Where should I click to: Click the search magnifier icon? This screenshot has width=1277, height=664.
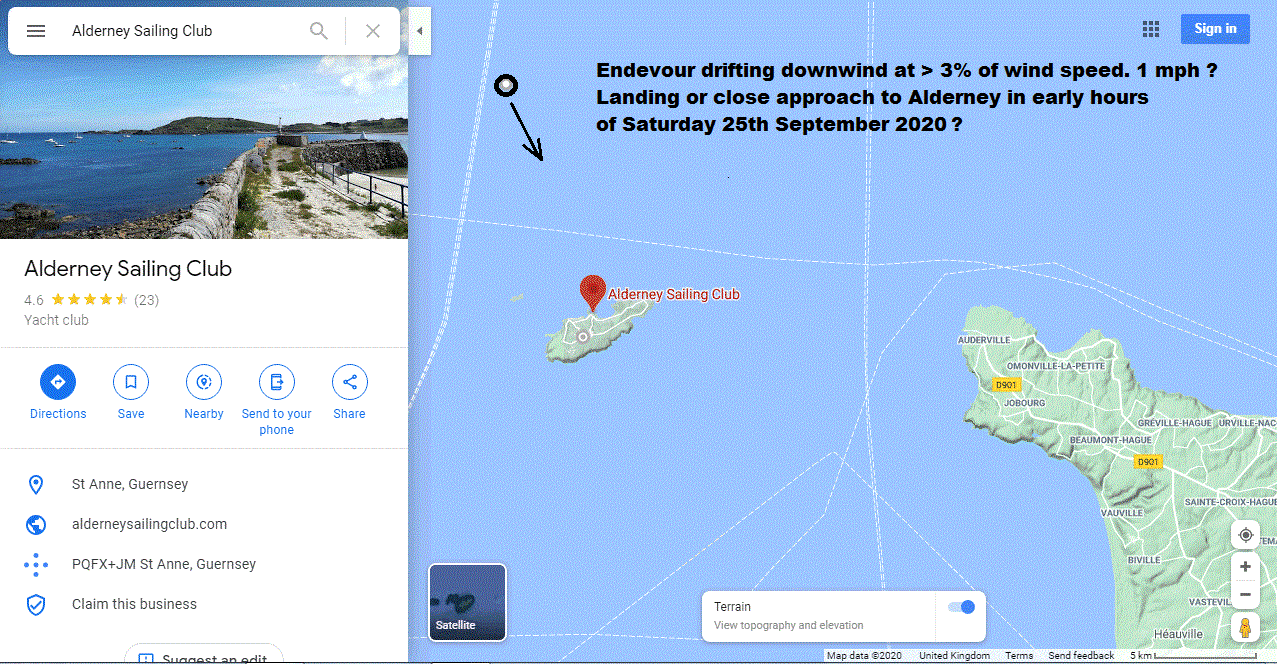point(319,31)
